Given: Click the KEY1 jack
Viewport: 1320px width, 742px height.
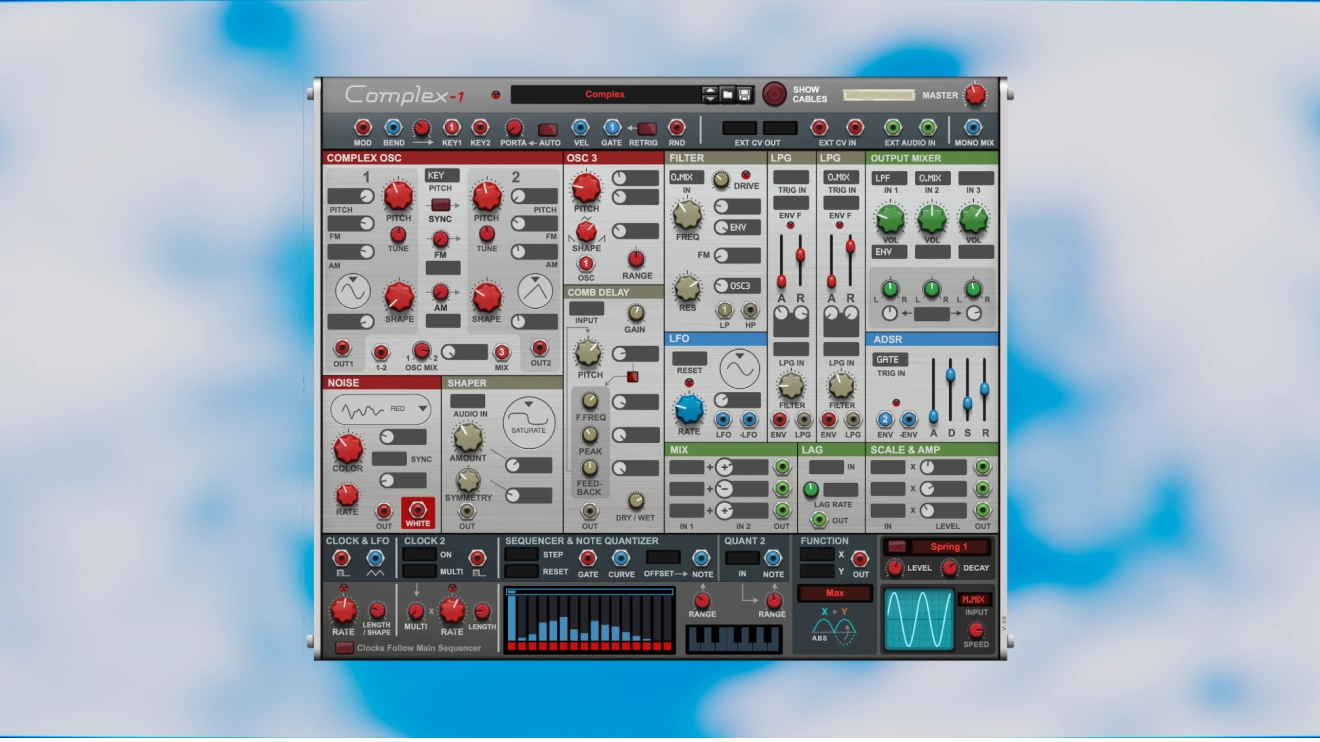Looking at the screenshot, I should pyautogui.click(x=452, y=127).
